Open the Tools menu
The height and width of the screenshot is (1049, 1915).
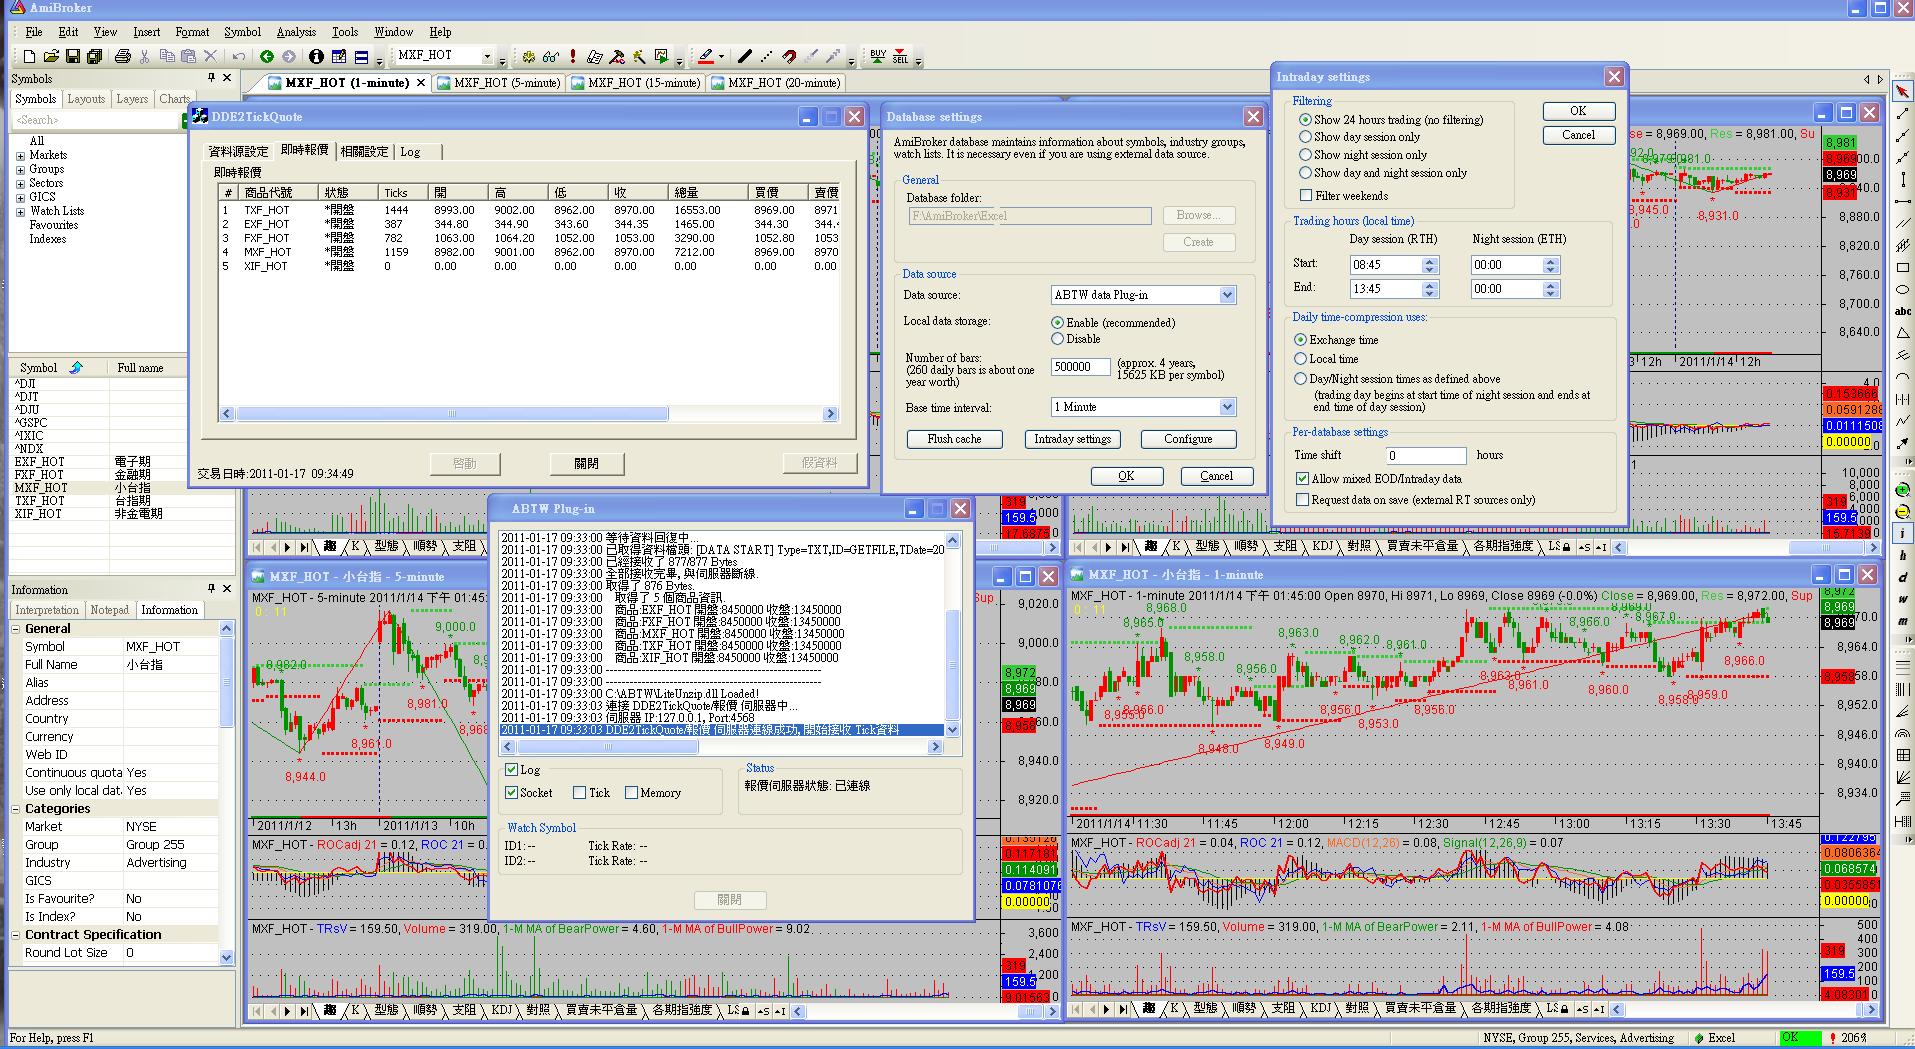(345, 32)
